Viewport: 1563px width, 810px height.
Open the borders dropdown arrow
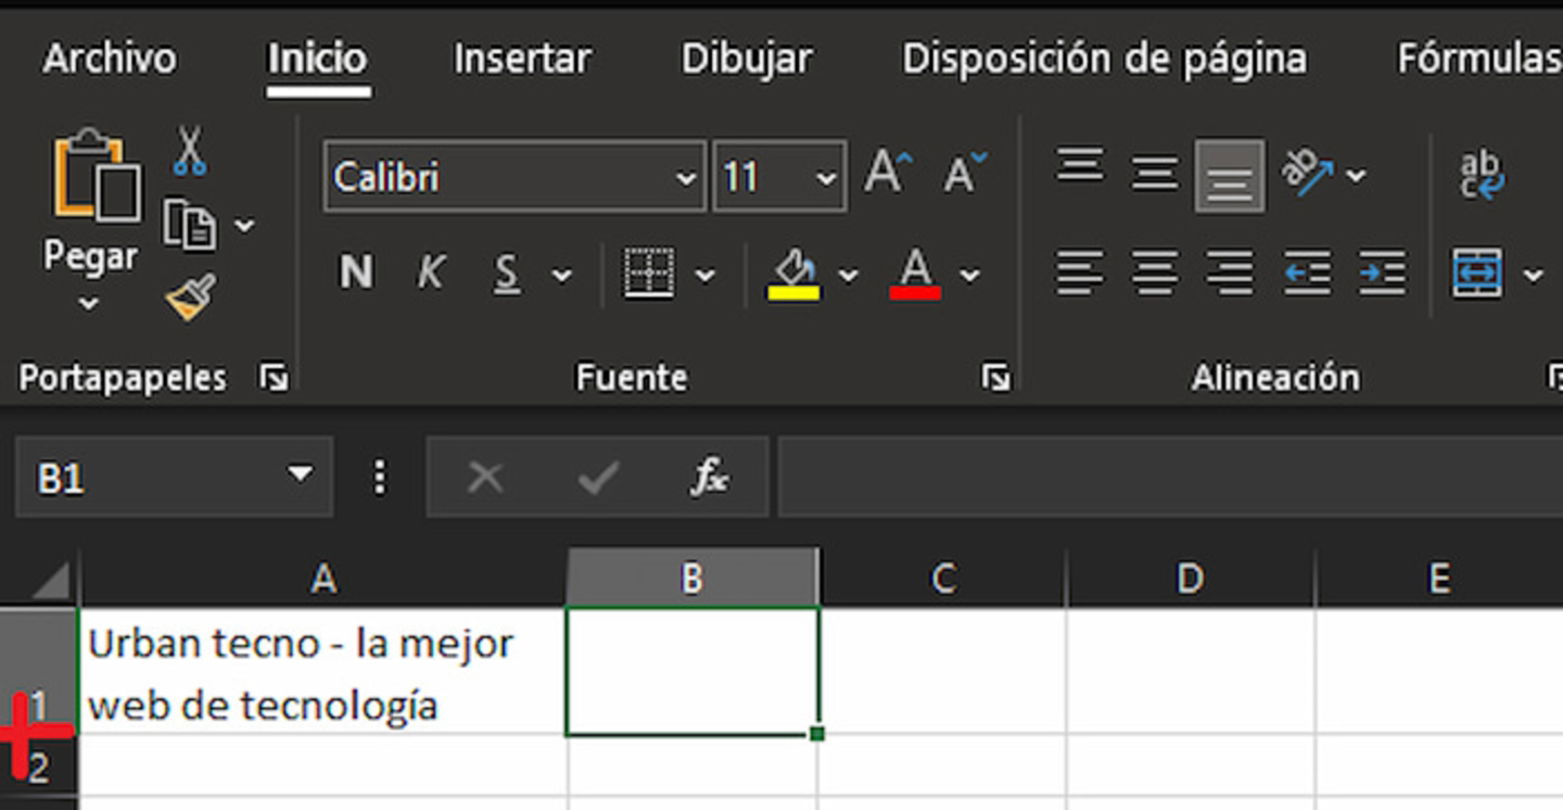tap(704, 274)
